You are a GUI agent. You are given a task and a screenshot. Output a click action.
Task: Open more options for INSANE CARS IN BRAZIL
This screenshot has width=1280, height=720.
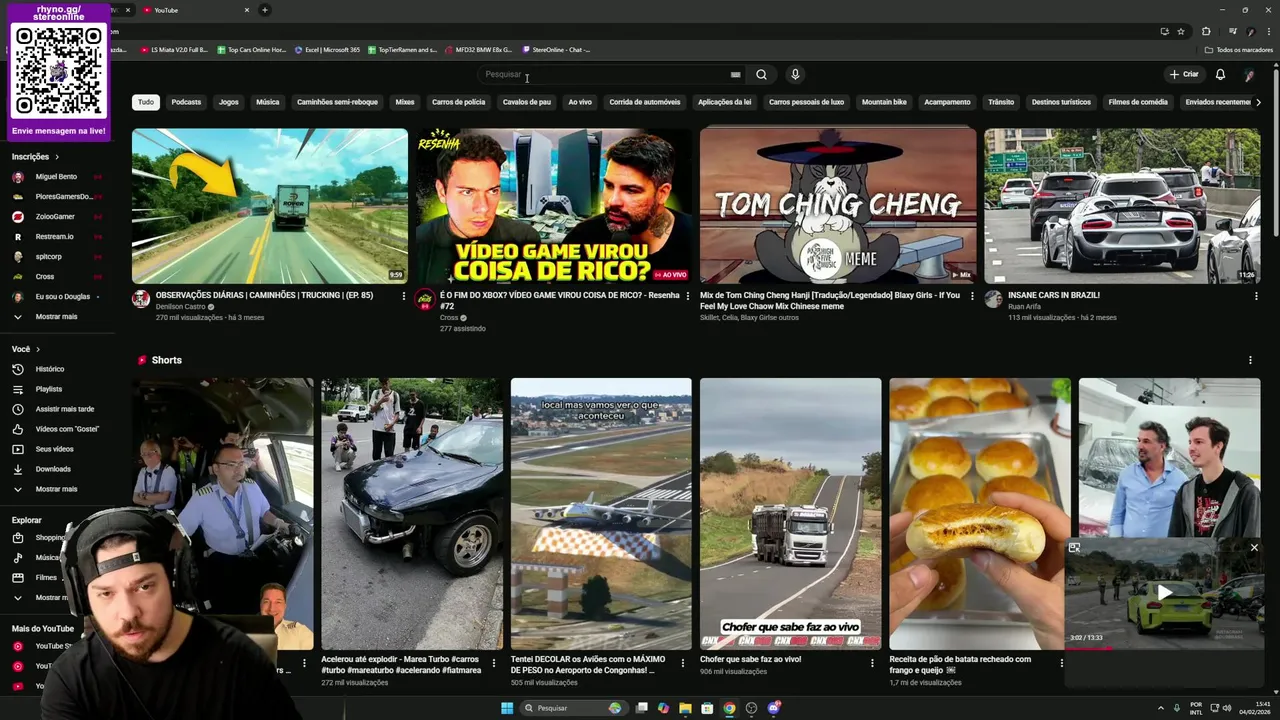[1256, 296]
